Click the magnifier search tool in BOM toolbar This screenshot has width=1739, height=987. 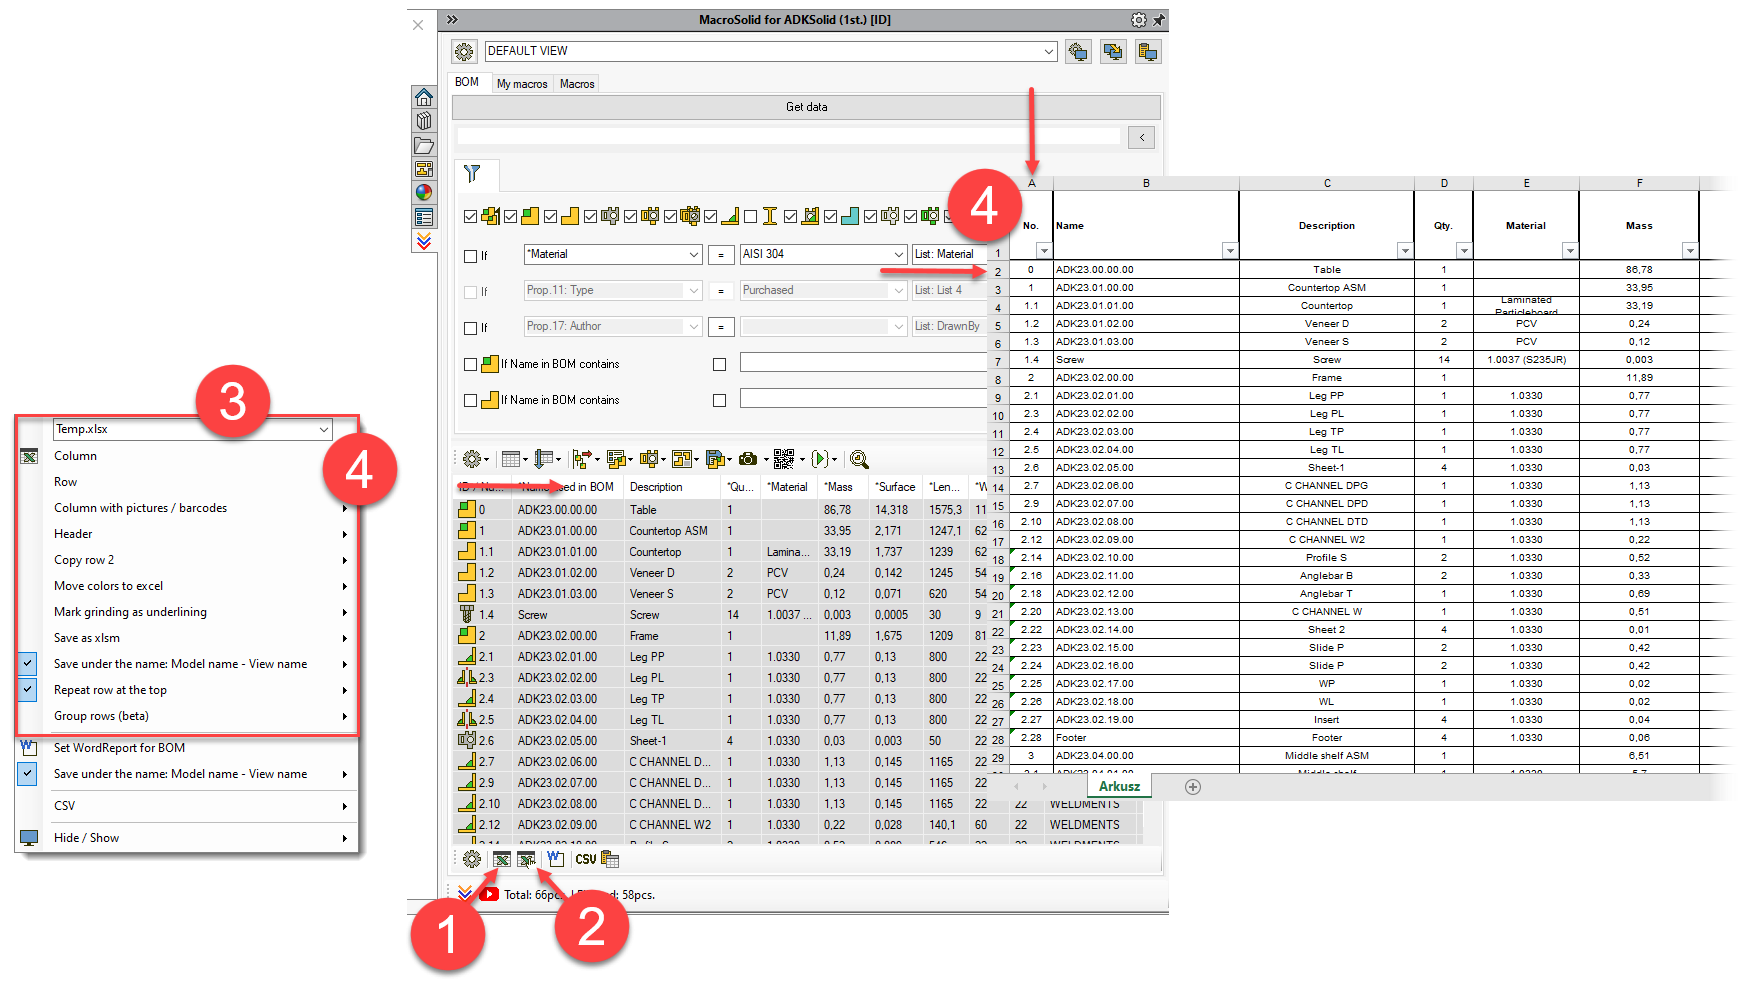click(x=858, y=459)
